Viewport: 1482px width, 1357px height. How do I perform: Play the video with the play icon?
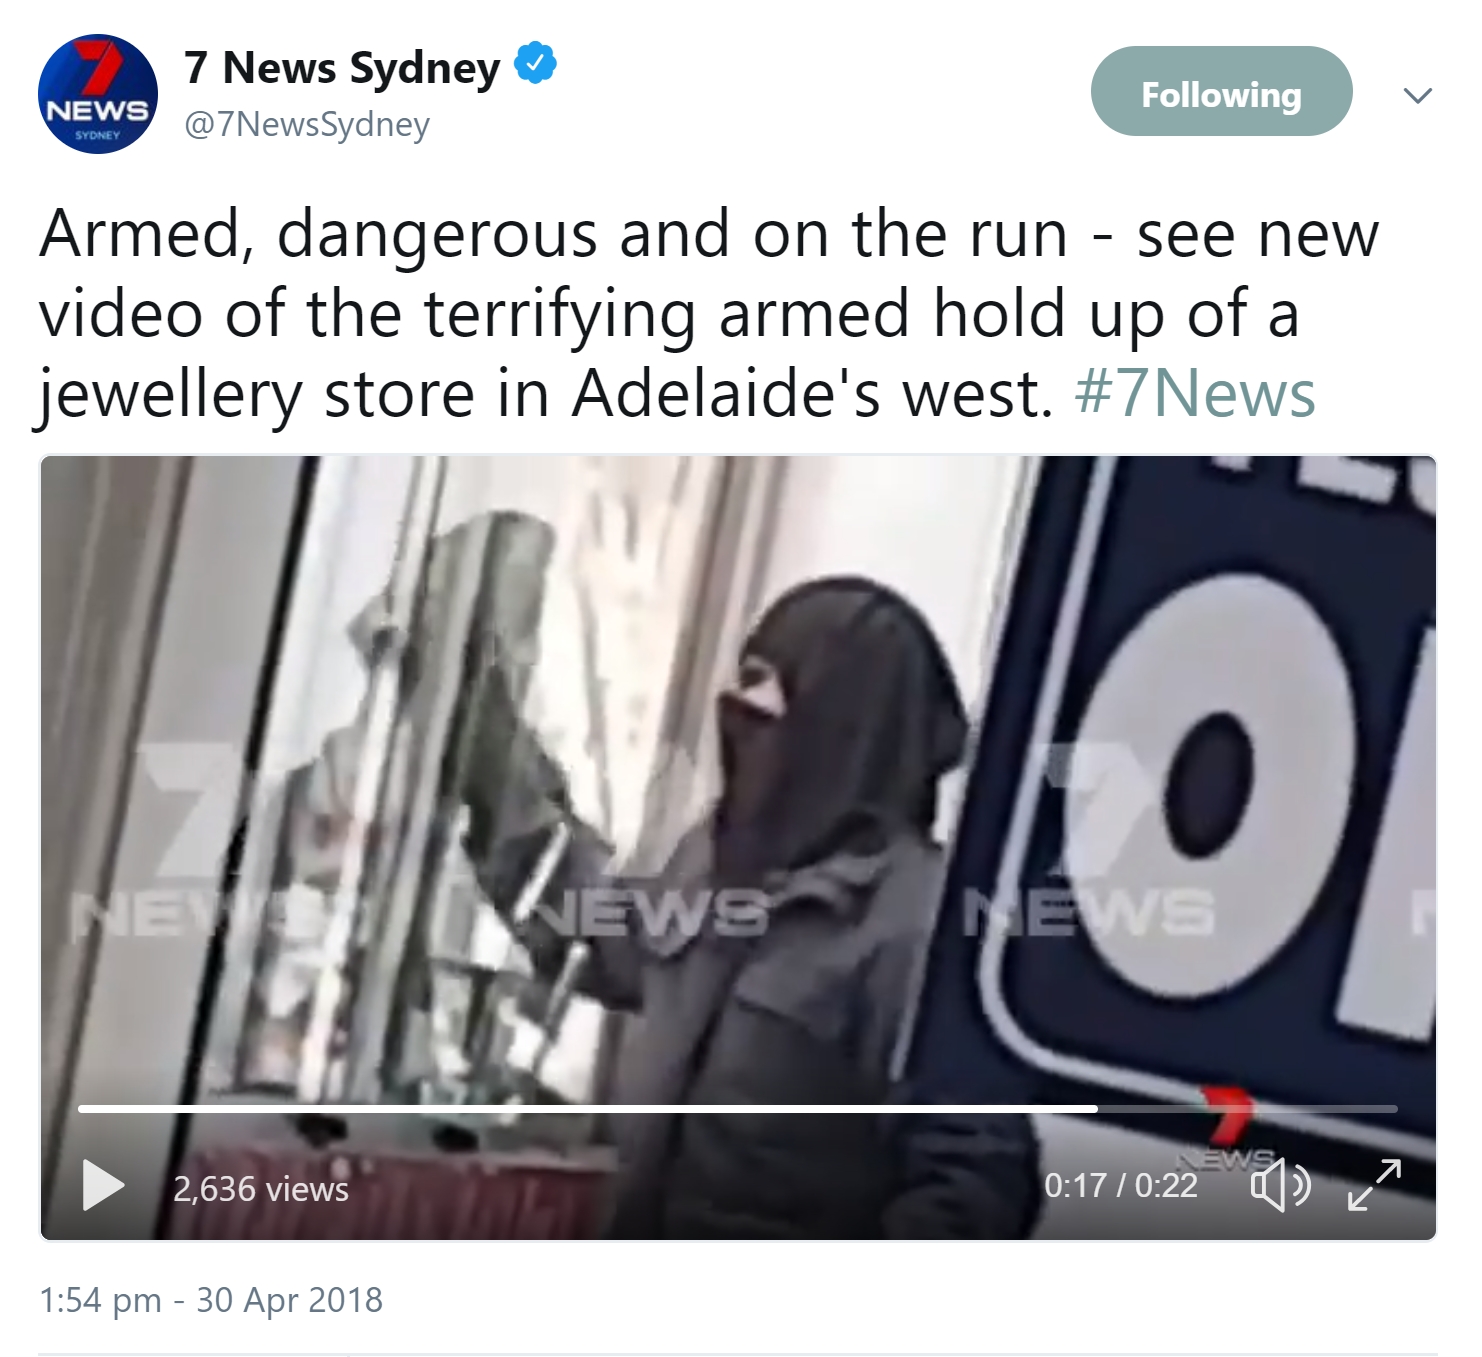104,1186
